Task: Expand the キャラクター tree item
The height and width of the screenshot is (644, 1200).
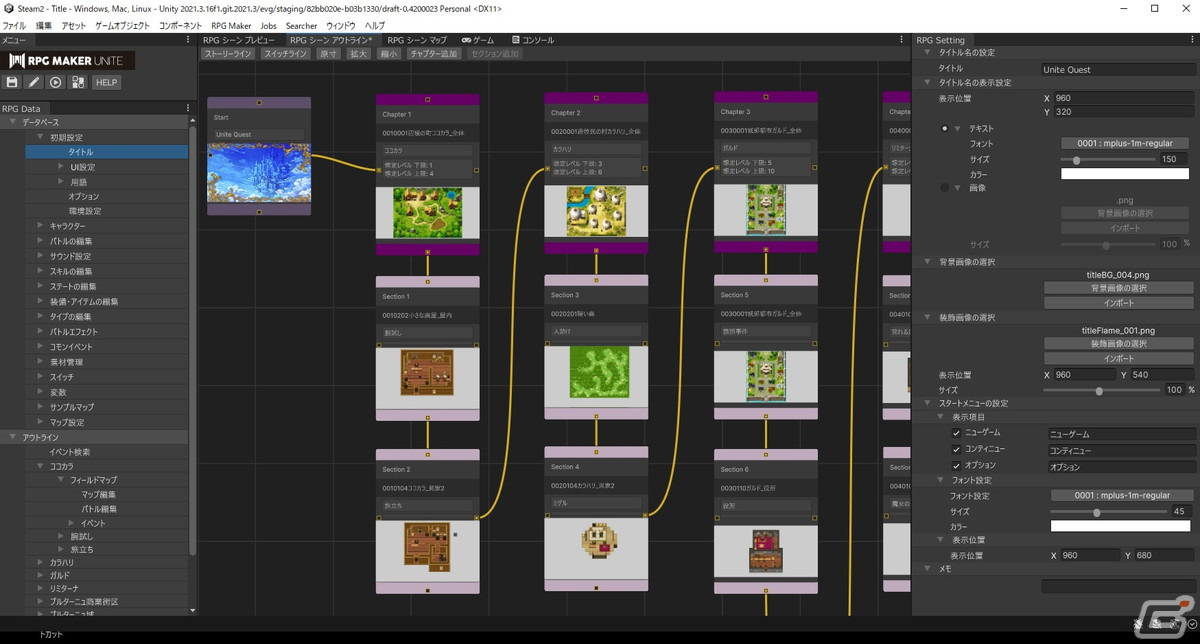Action: tap(41, 226)
